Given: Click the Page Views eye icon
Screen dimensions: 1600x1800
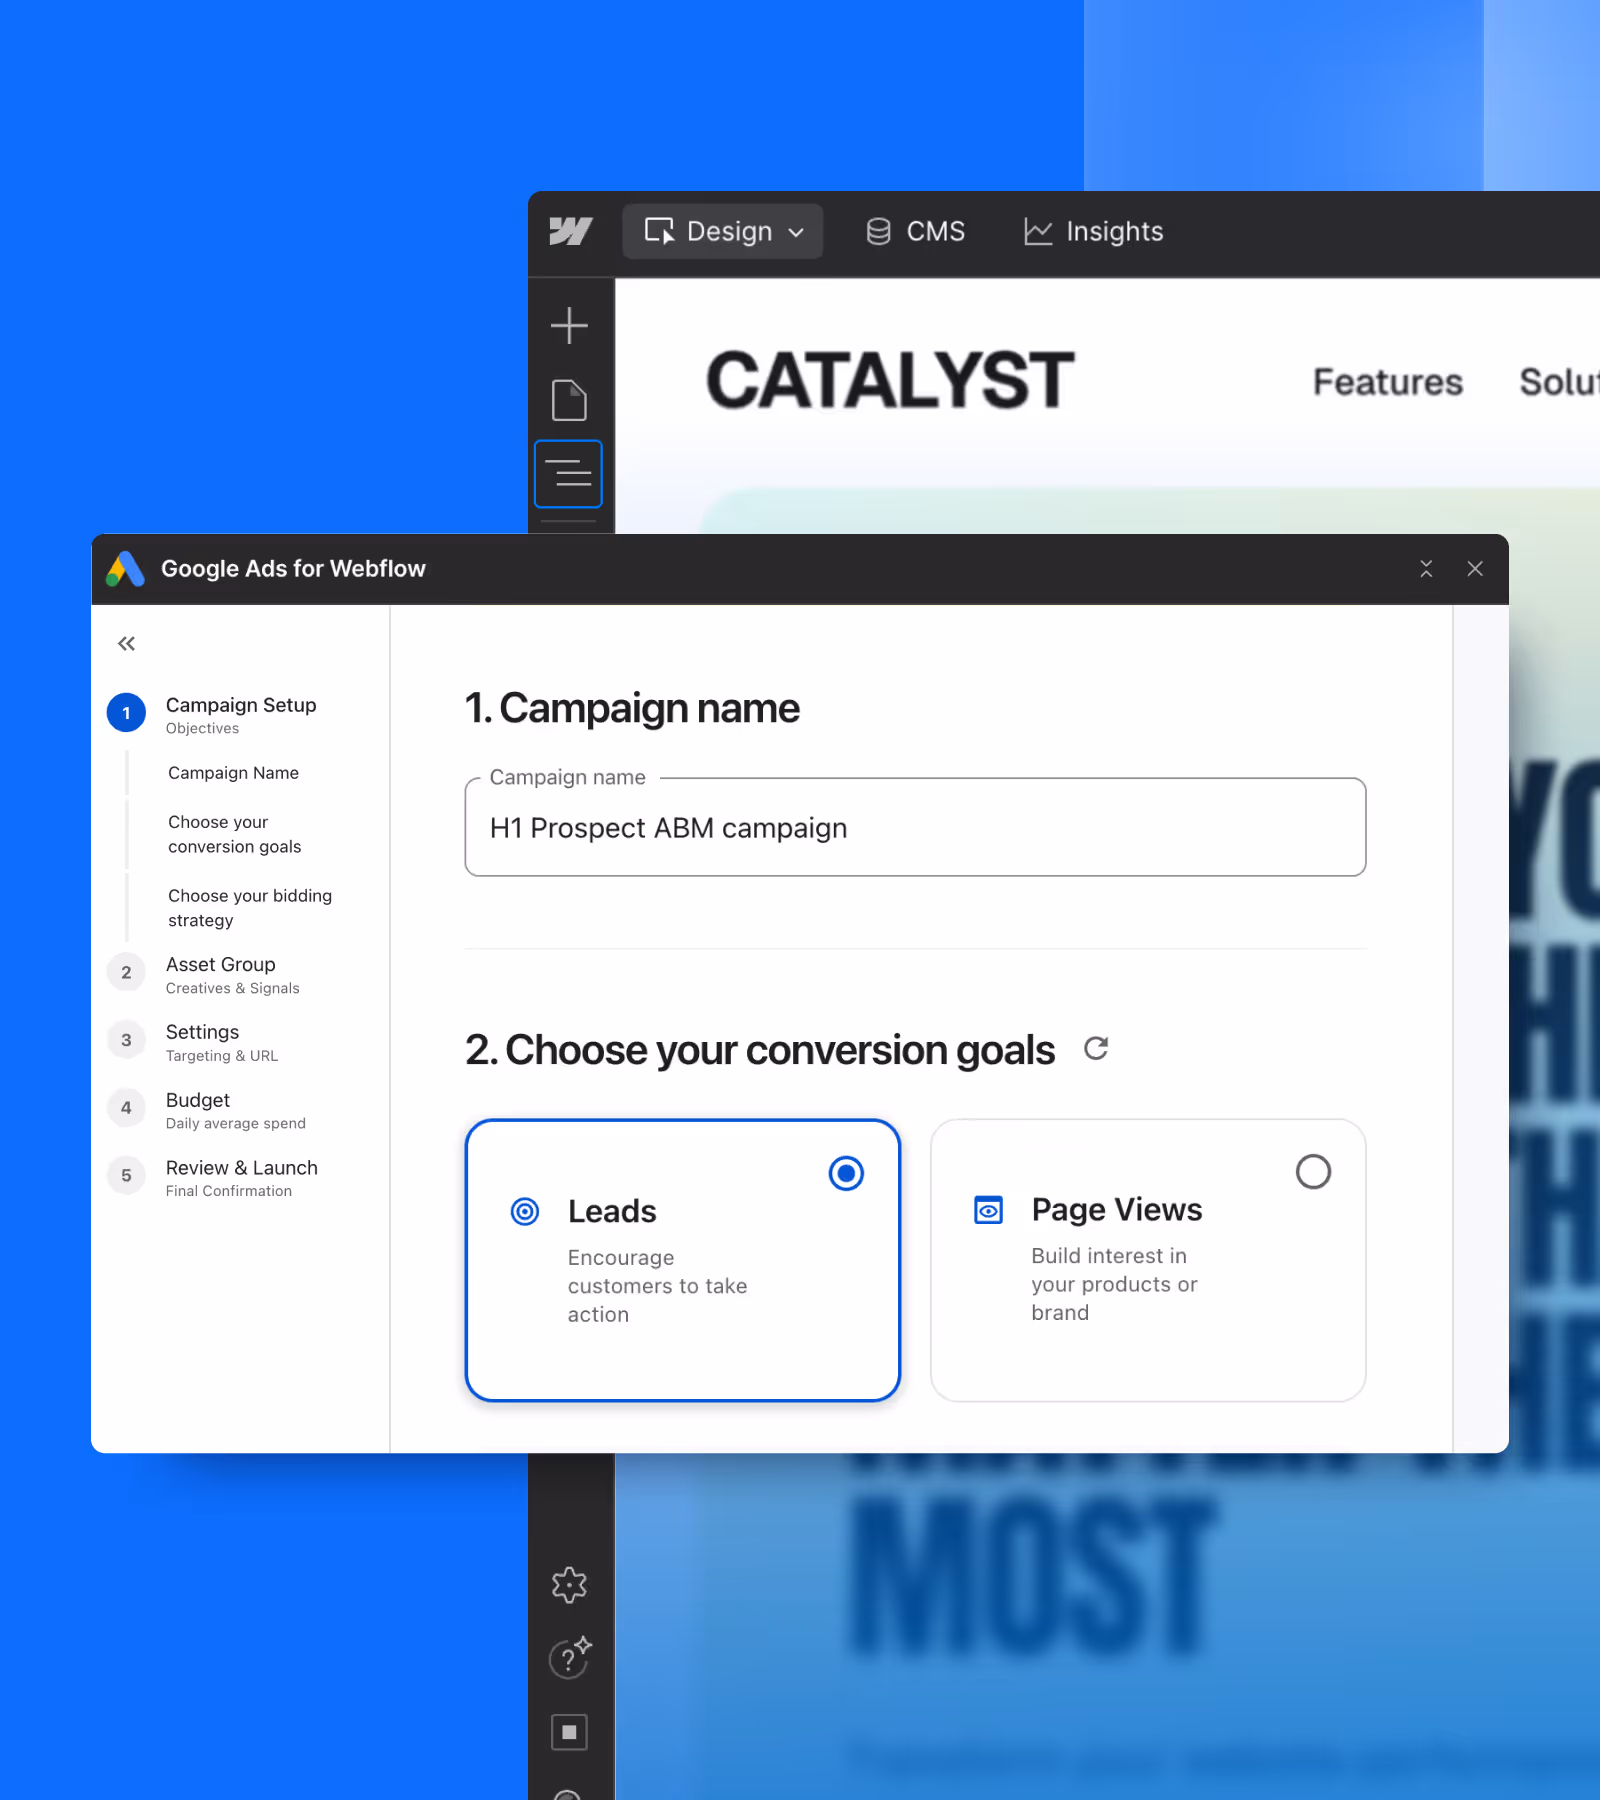Looking at the screenshot, I should point(988,1210).
